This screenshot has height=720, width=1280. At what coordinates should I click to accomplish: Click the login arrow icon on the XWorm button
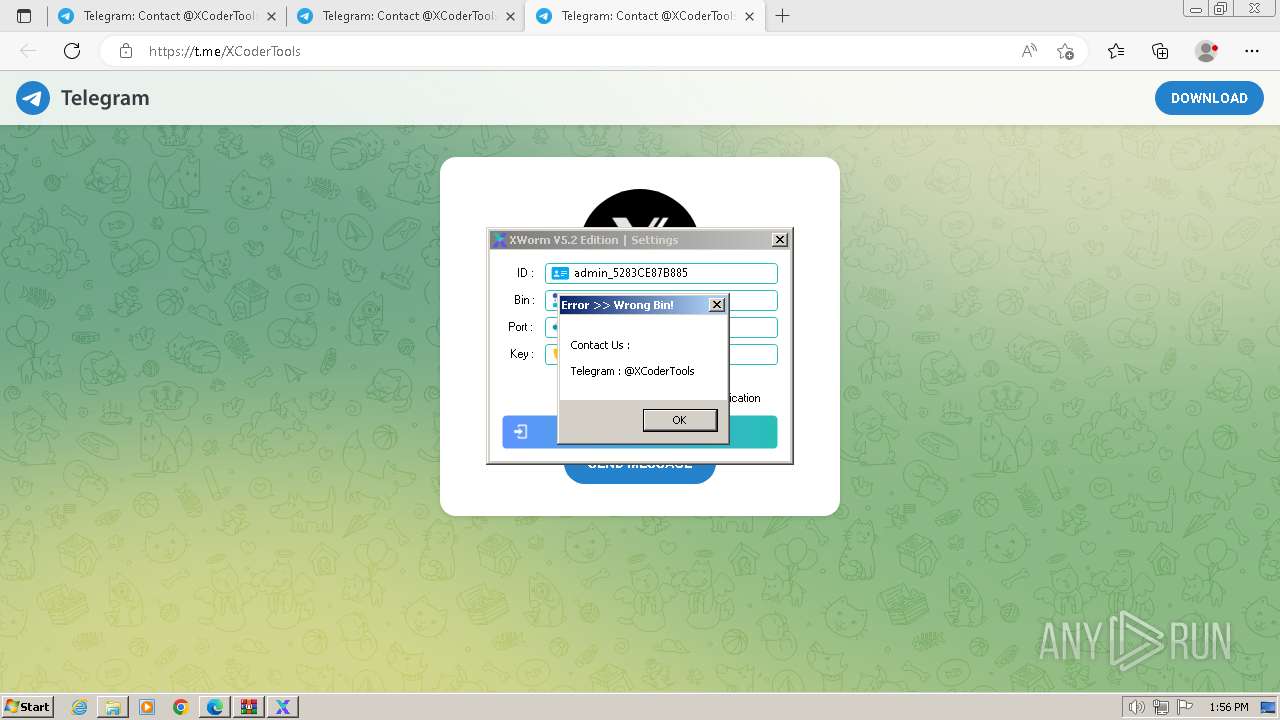click(x=521, y=432)
